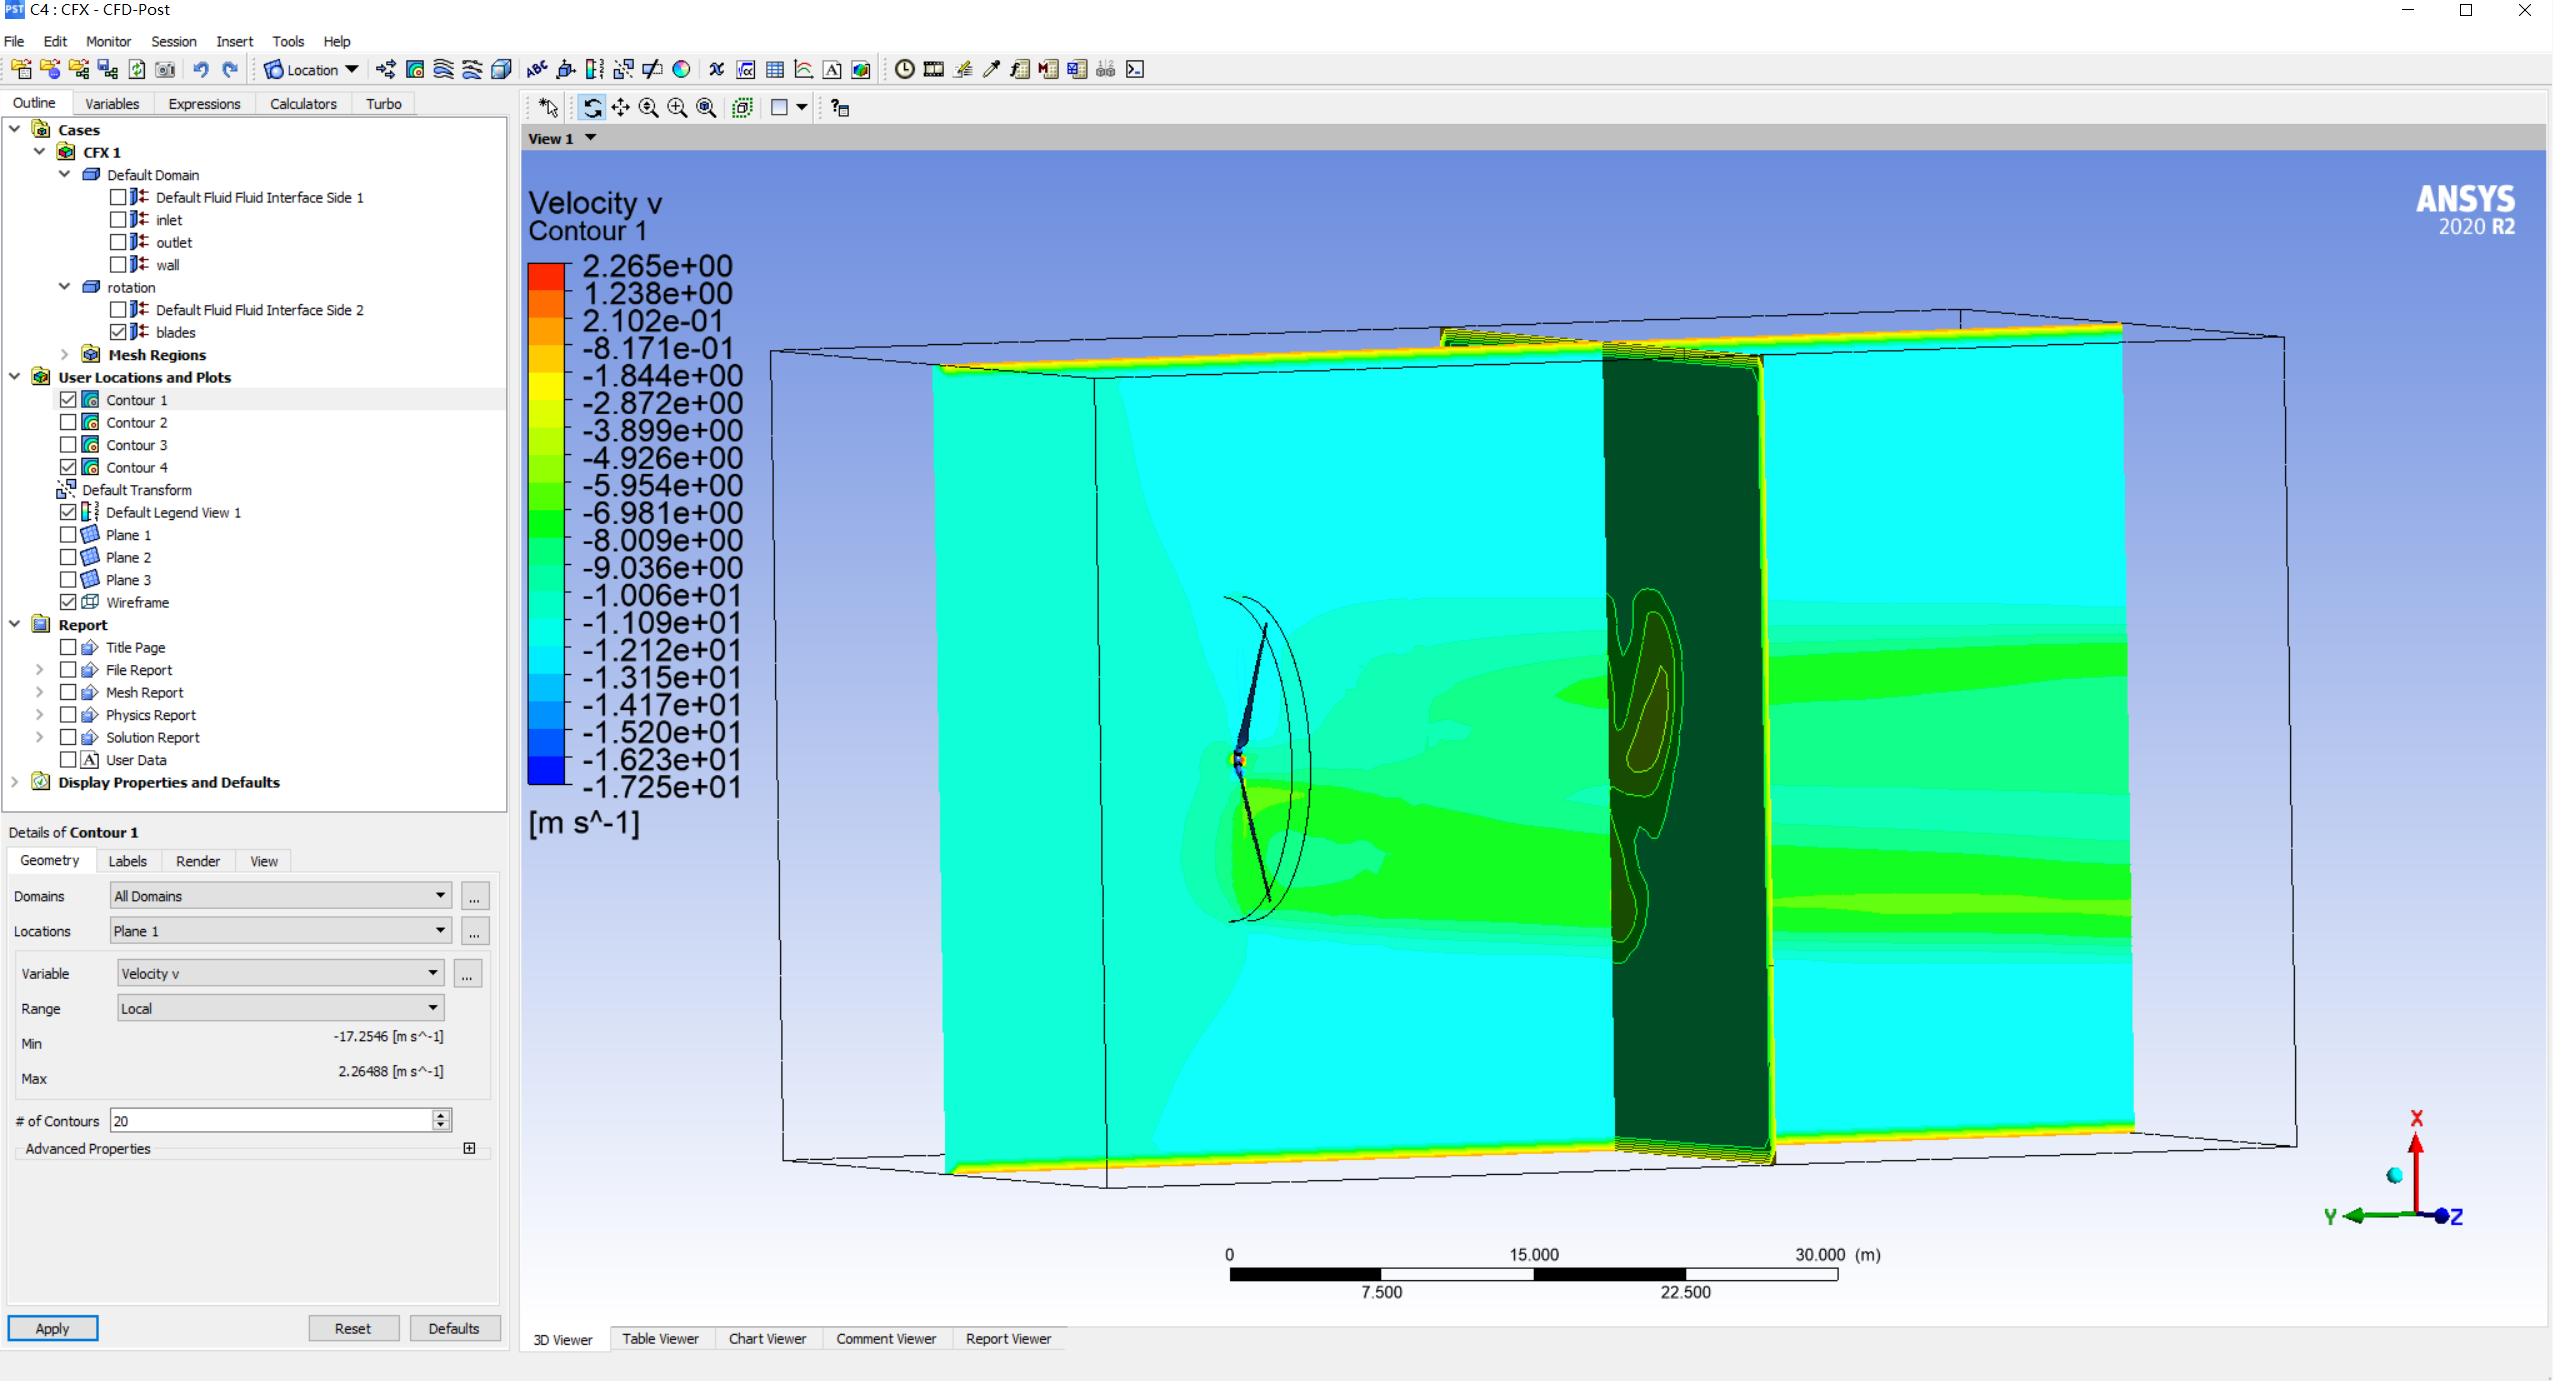Insert a Particle Track
The image size is (2553, 1381).
click(472, 69)
